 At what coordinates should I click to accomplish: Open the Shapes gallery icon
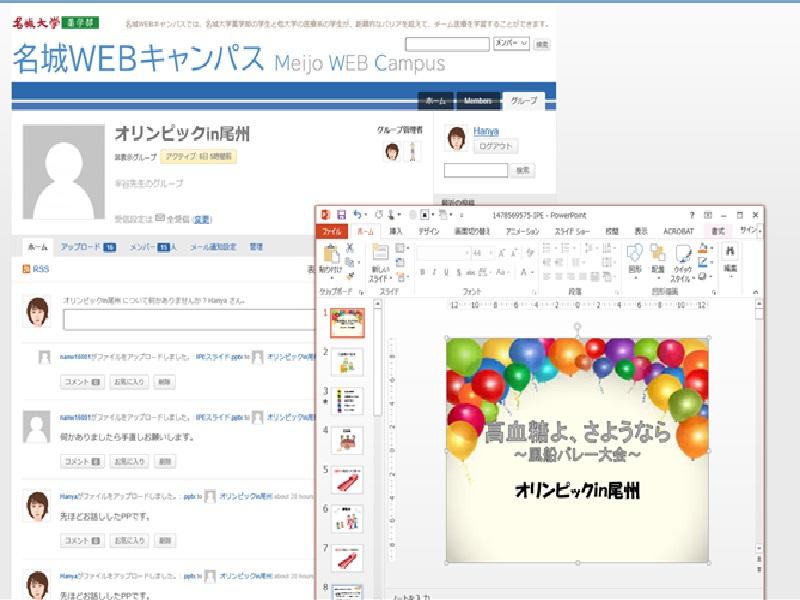tap(634, 253)
